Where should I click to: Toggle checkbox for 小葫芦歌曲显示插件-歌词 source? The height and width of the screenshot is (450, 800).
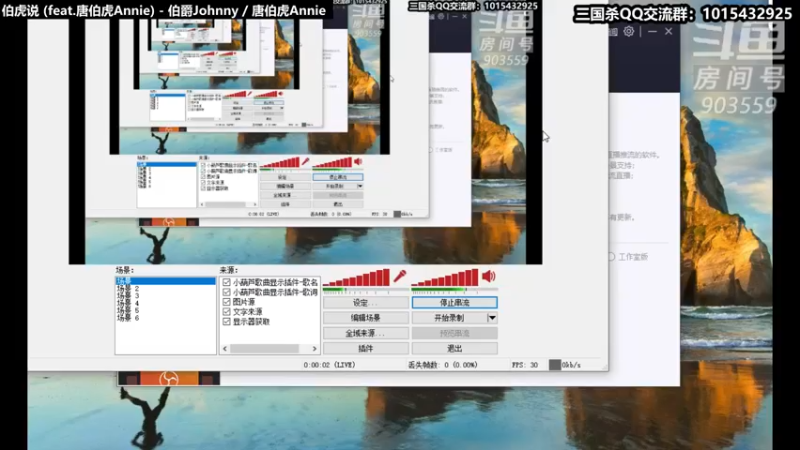227,292
